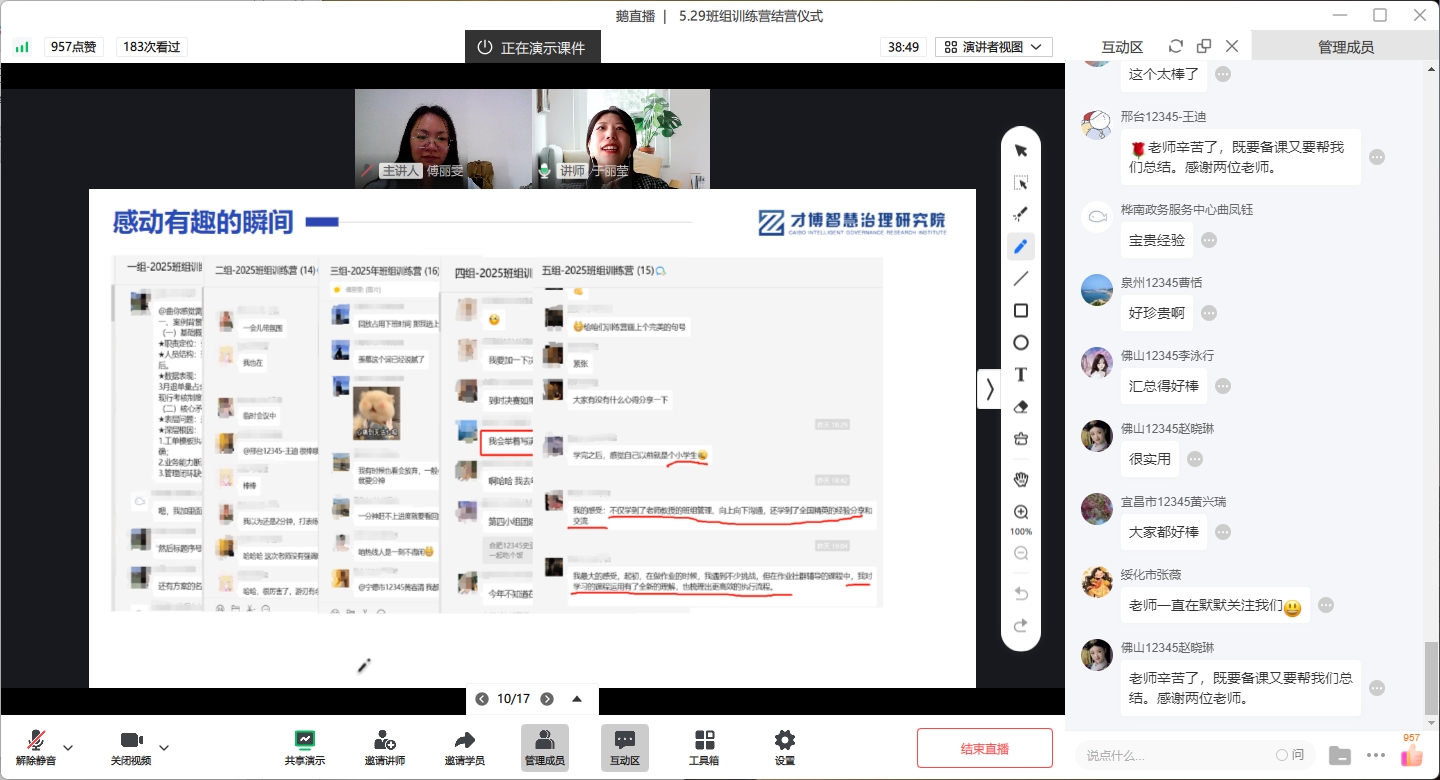Select the laser pointer tool
1440x780 pixels.
pos(1021,214)
